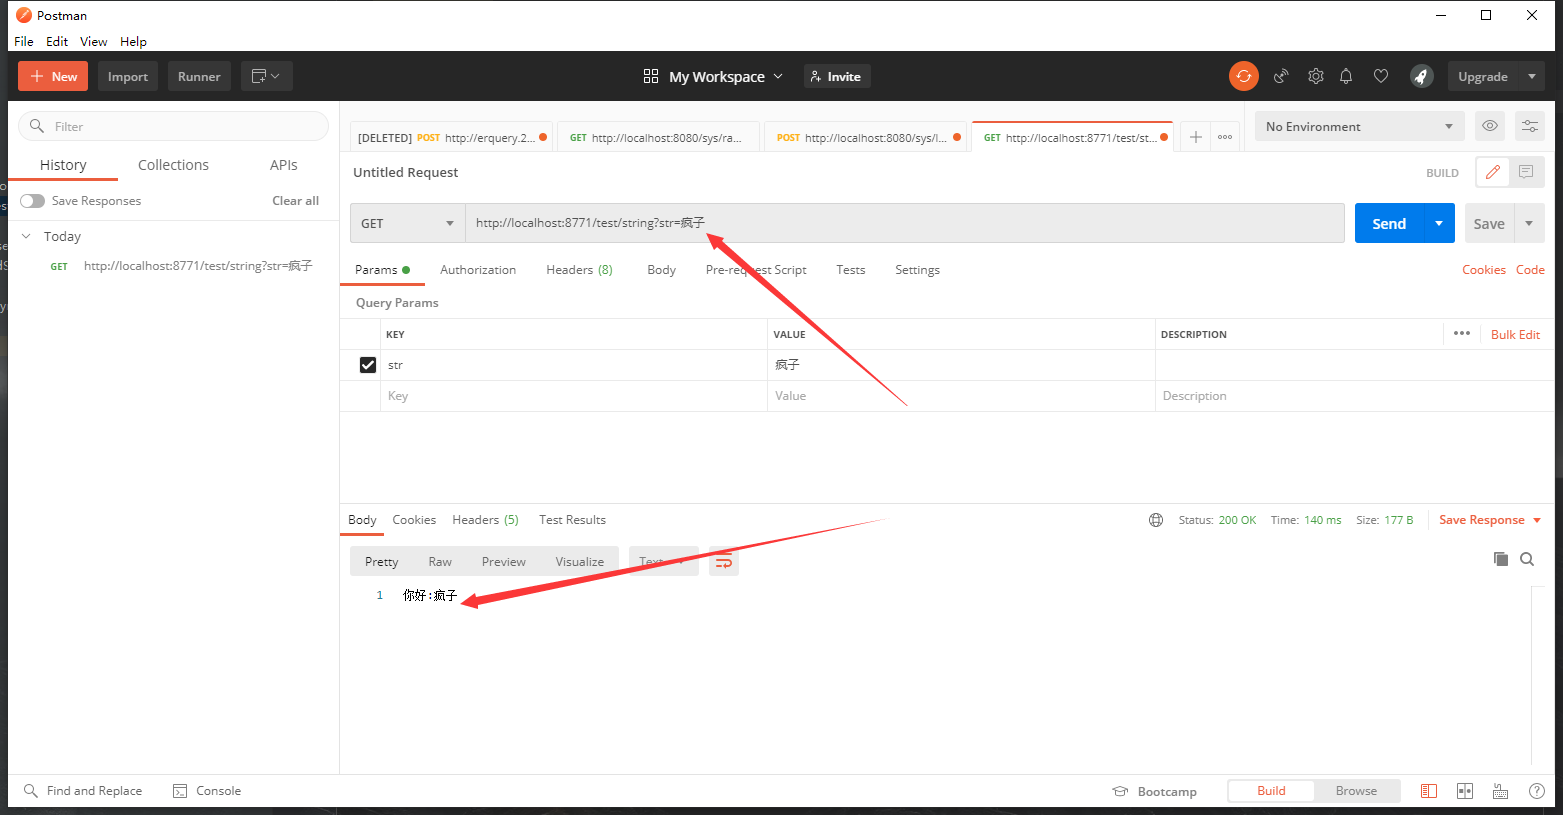Open column options three dots in params table
This screenshot has height=815, width=1563.
pyautogui.click(x=1462, y=334)
